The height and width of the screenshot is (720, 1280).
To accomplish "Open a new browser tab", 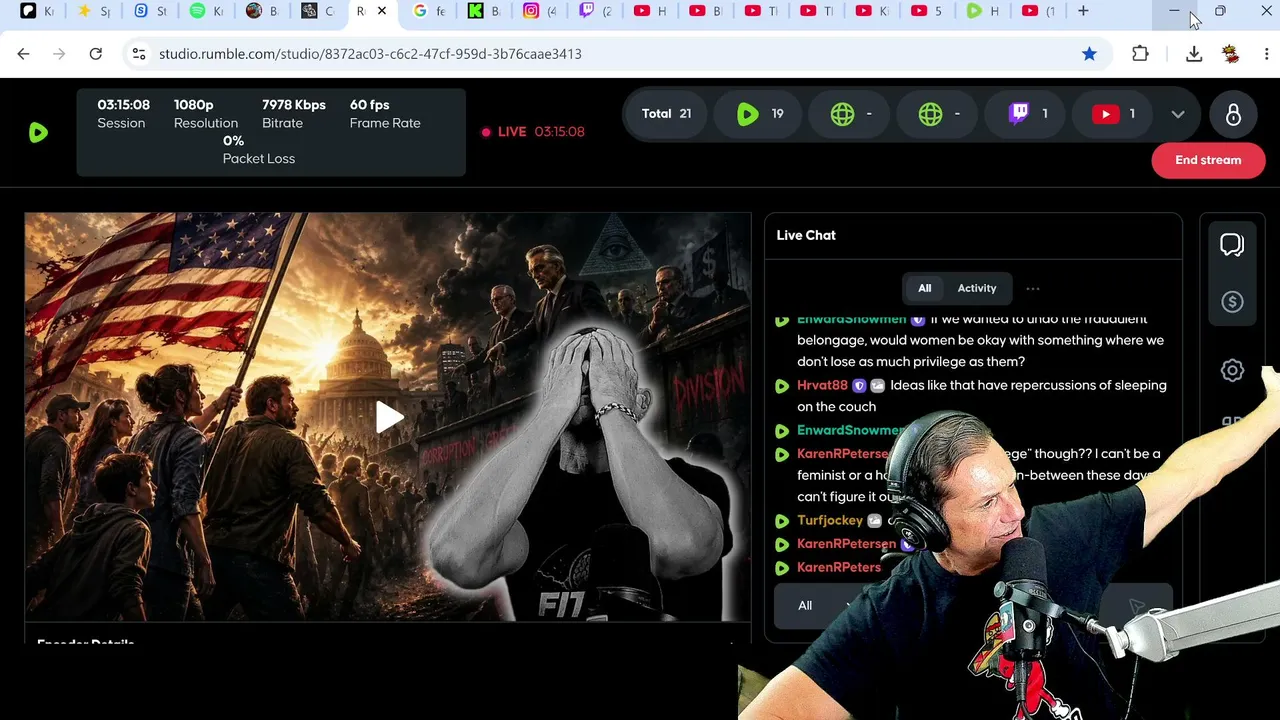I will 1083,11.
